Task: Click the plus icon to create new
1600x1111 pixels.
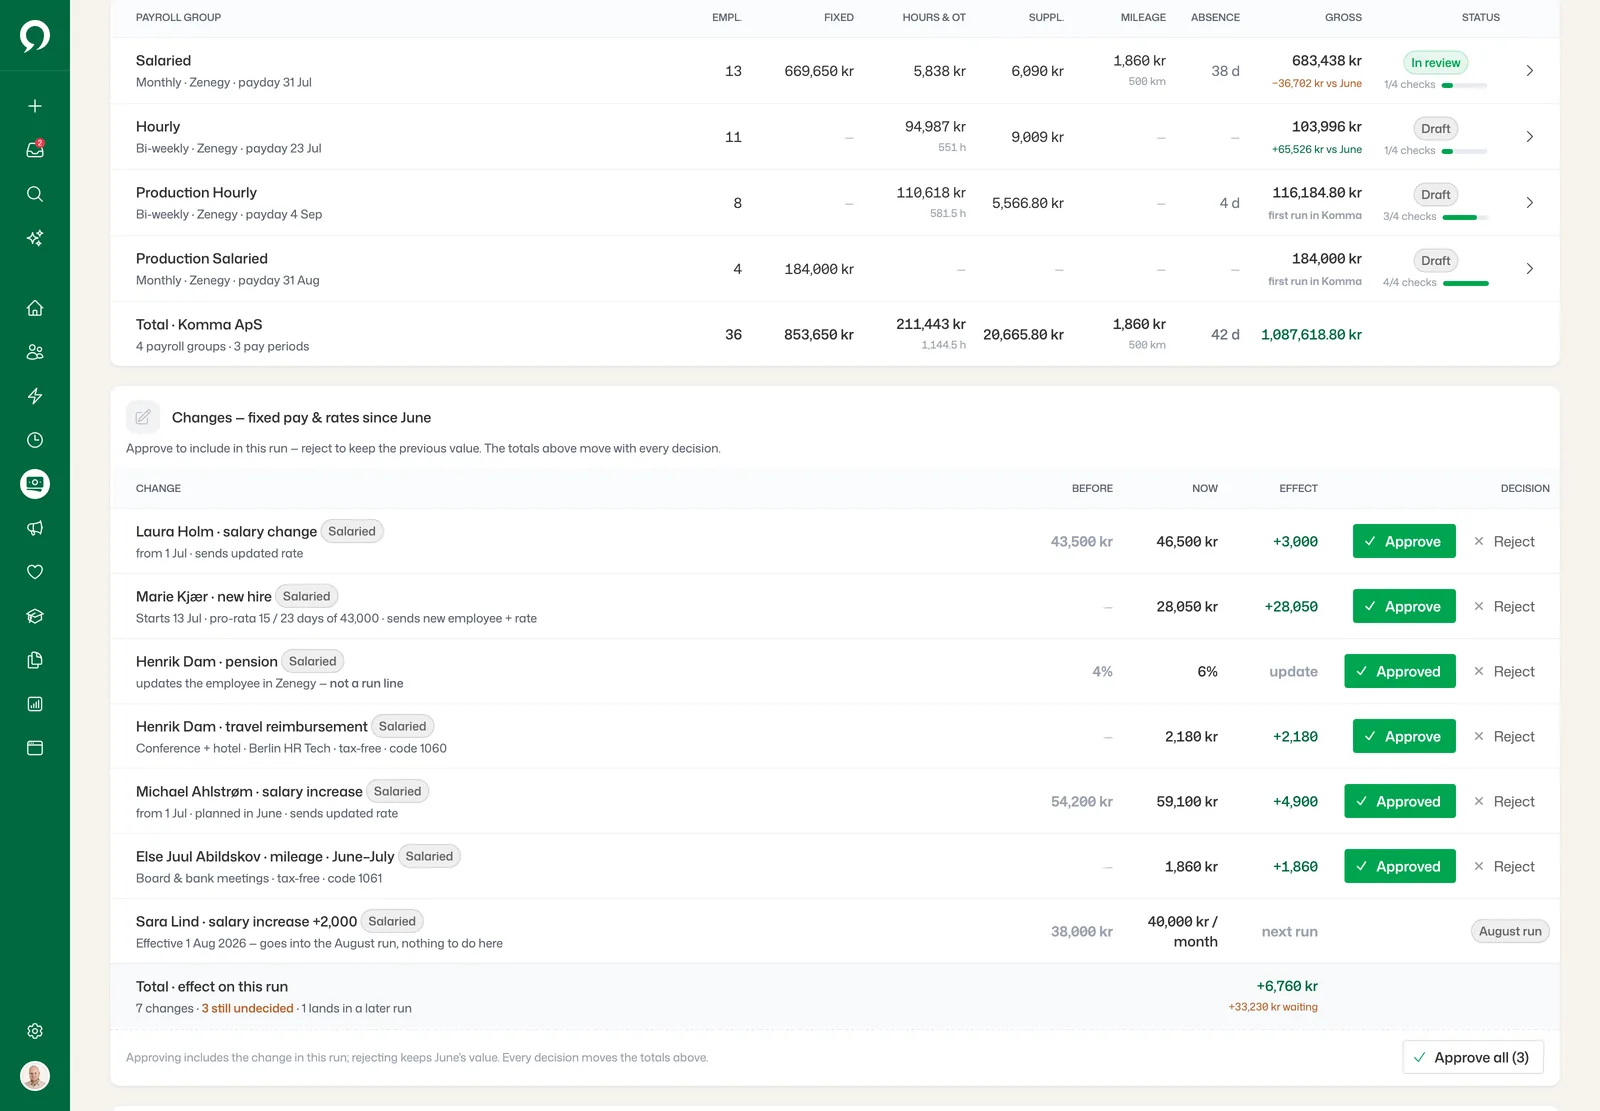Action: (x=35, y=106)
